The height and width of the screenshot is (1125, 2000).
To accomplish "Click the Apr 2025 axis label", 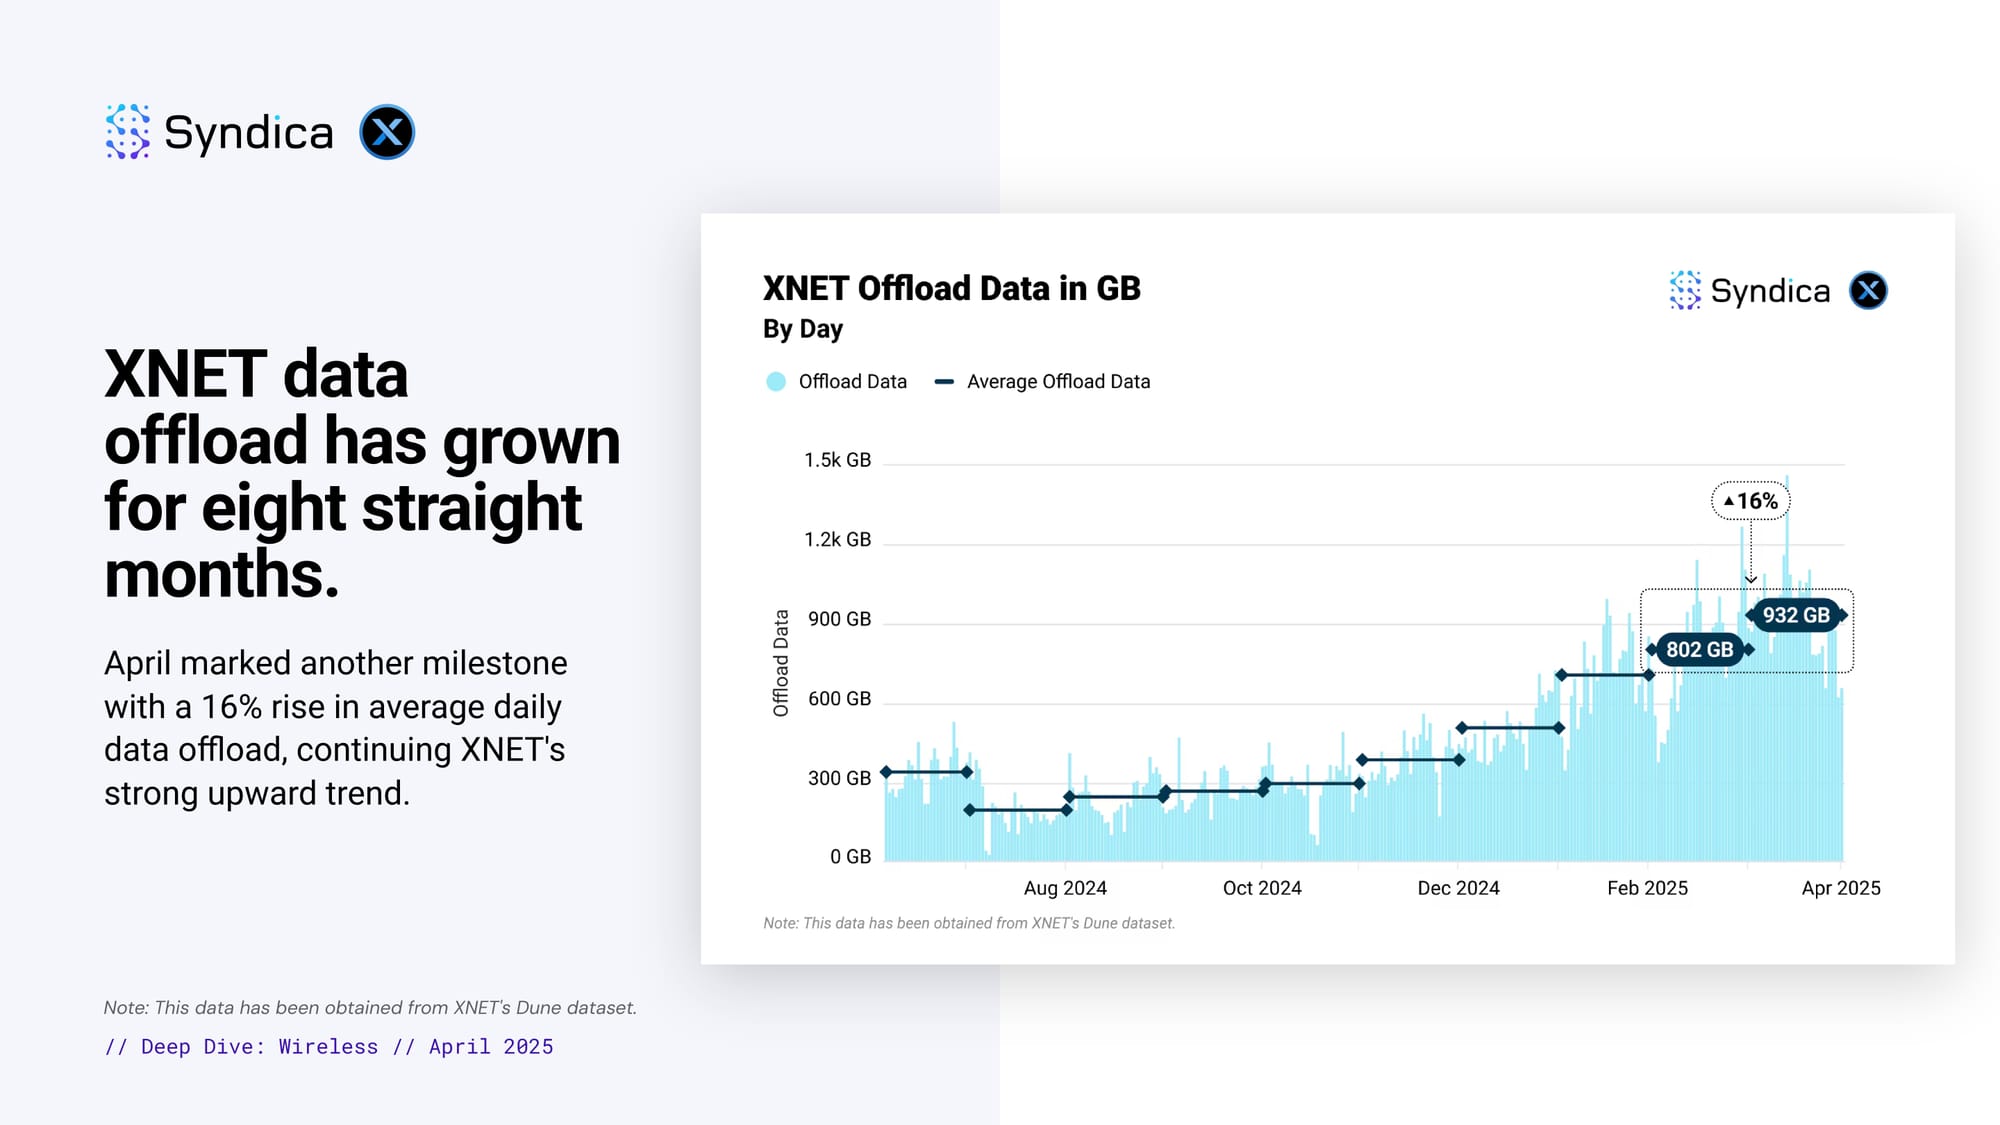I will (1840, 888).
